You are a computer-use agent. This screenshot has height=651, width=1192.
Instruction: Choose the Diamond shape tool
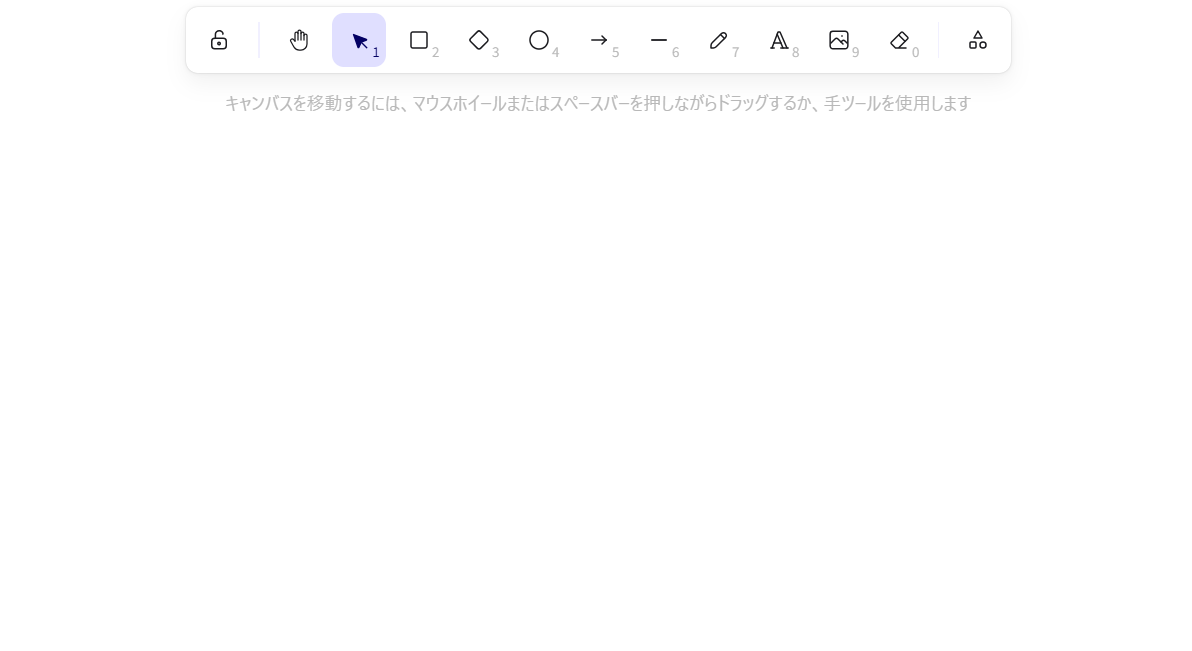479,40
